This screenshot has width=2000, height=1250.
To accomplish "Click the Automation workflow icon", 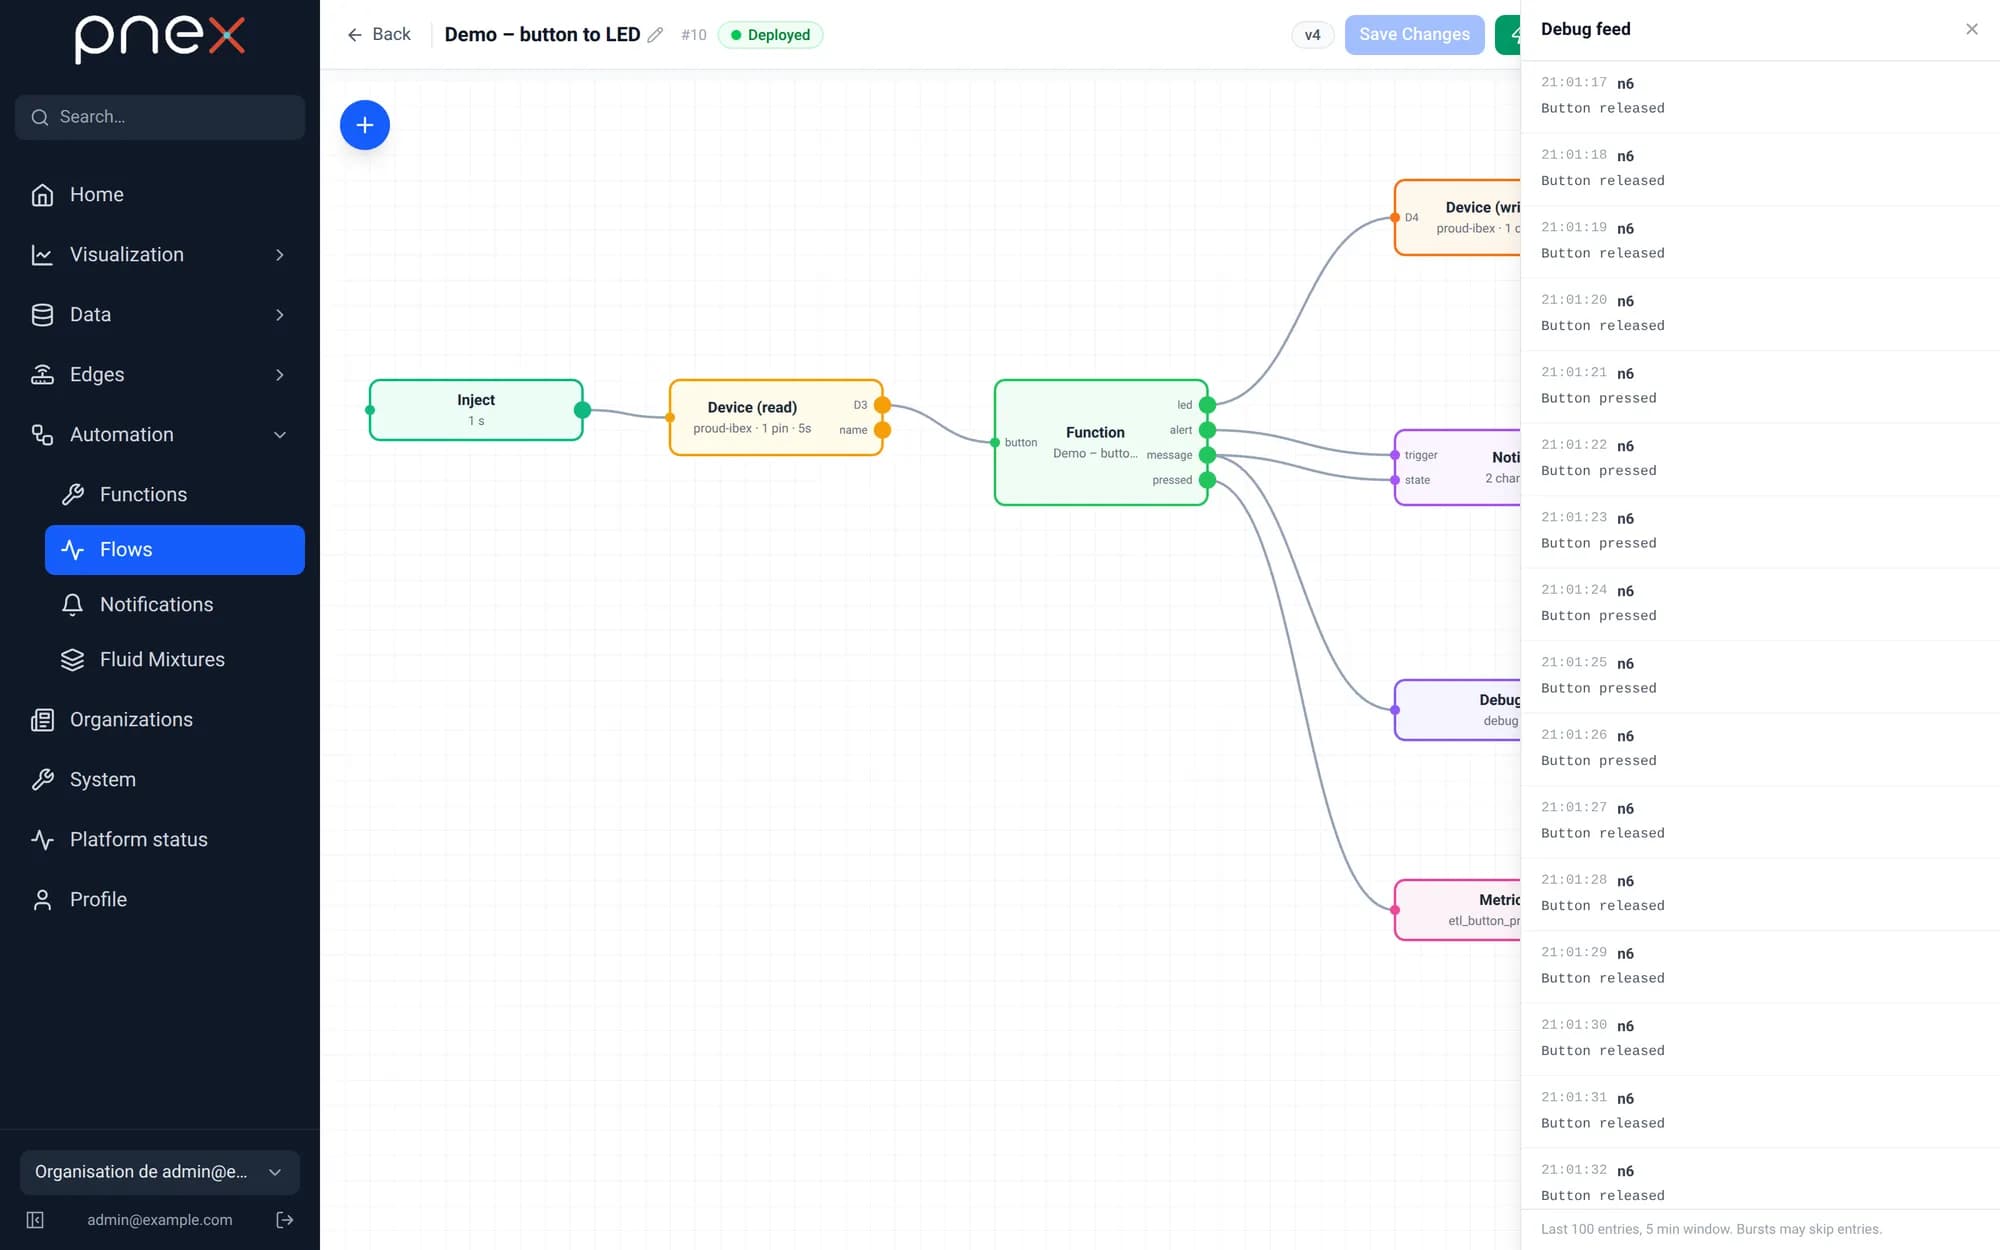I will click(42, 435).
